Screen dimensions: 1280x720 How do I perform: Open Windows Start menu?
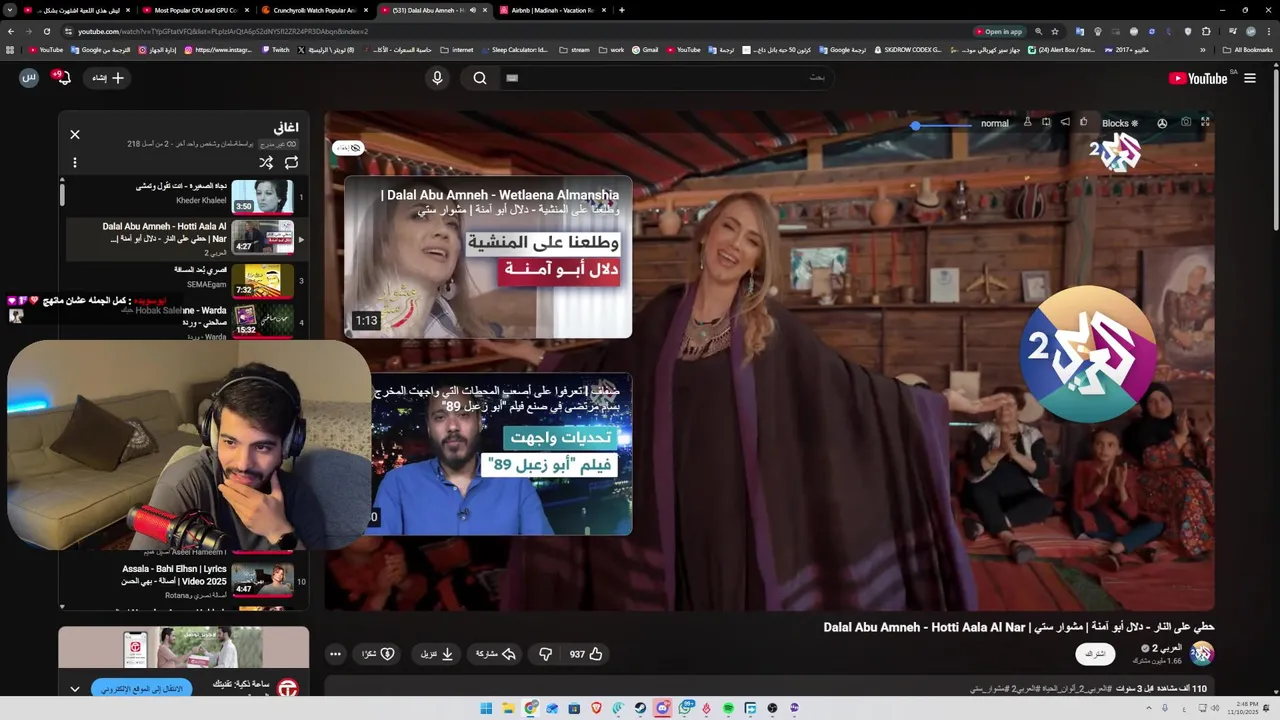[486, 708]
